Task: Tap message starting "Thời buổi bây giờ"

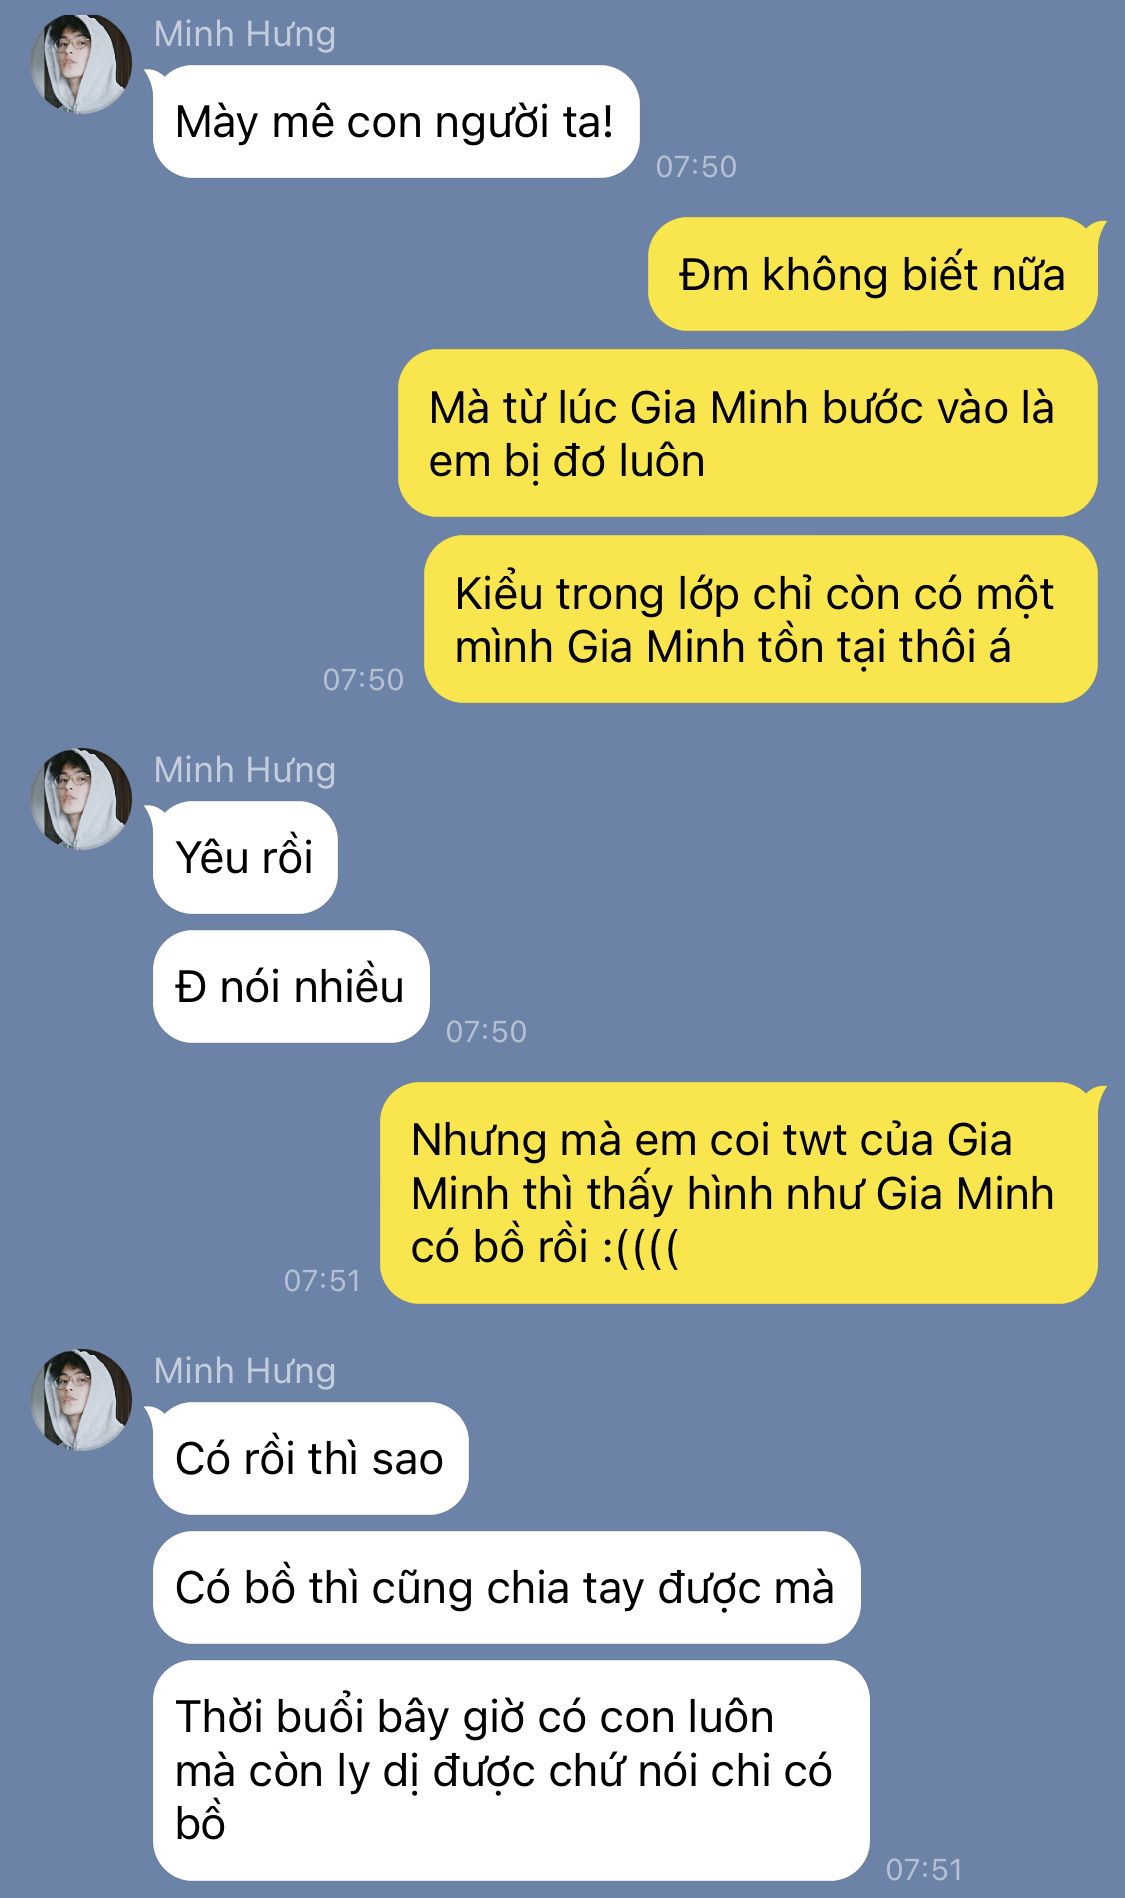Action: [x=511, y=1770]
